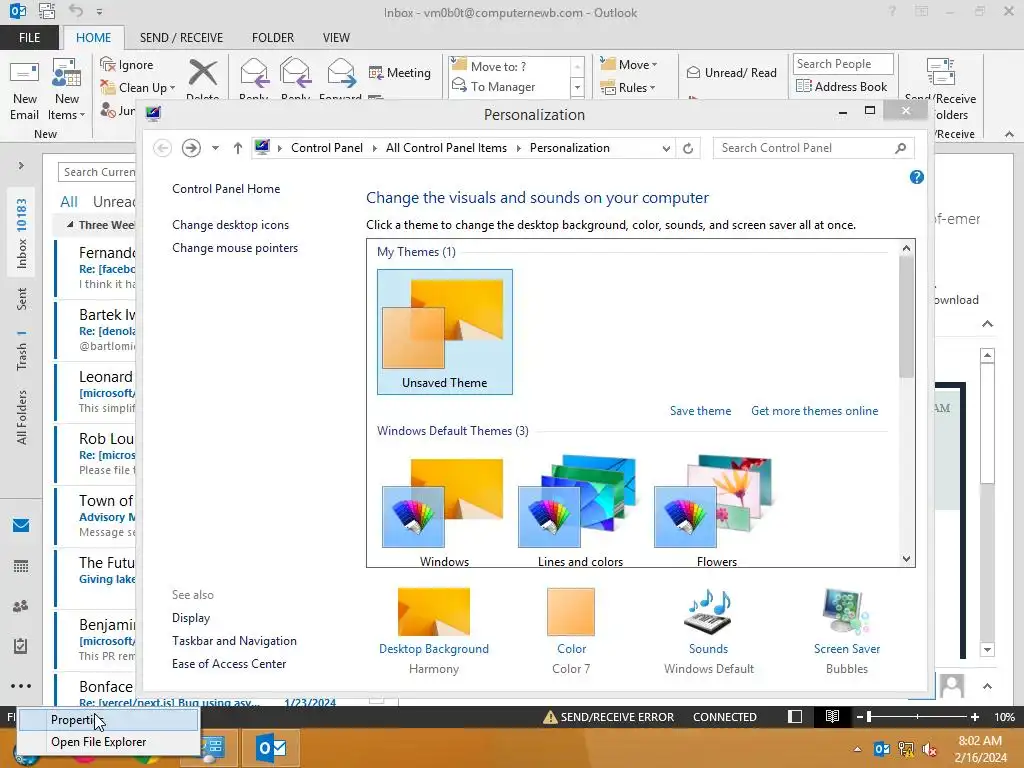The image size is (1024, 768).
Task: Click the Unread filter in message list
Action: (x=114, y=202)
